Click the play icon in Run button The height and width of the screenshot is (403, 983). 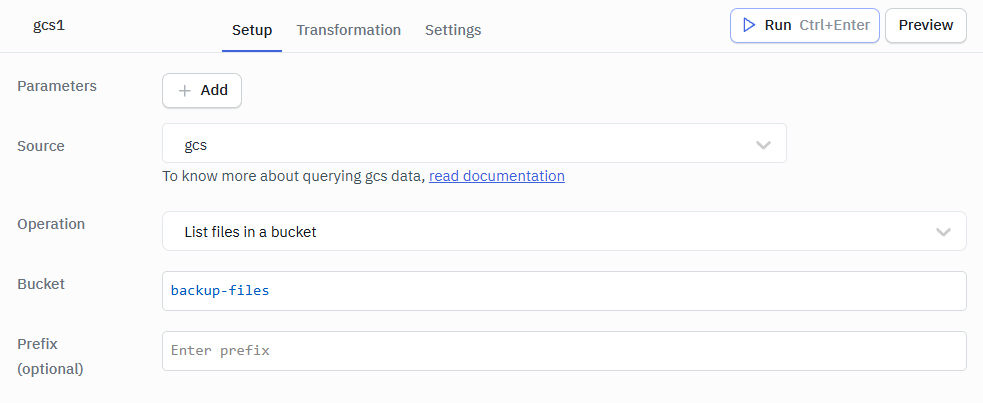[749, 25]
